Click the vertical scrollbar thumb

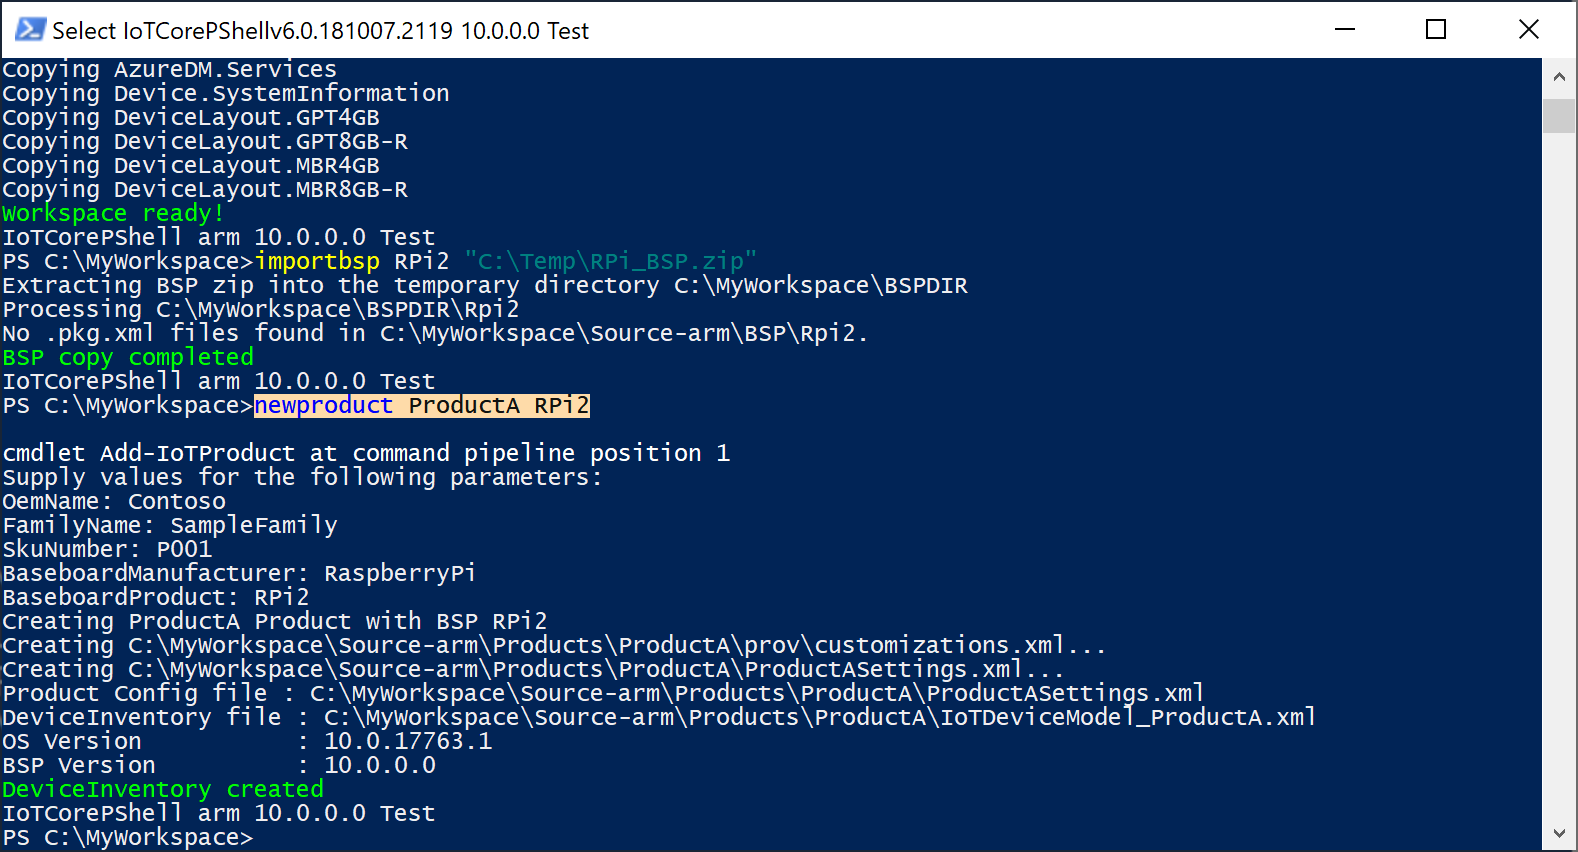(x=1559, y=116)
